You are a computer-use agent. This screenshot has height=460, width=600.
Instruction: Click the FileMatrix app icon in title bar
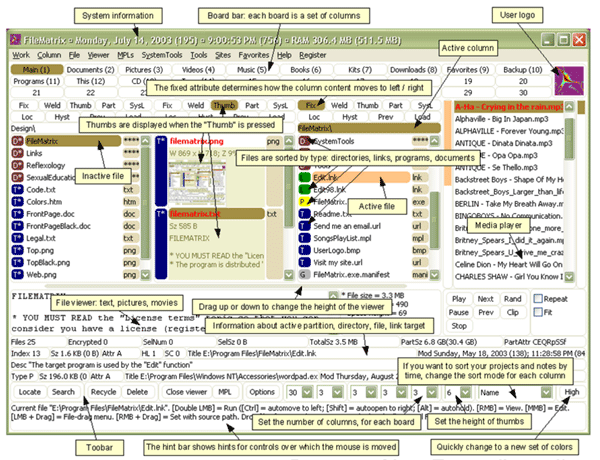point(16,39)
